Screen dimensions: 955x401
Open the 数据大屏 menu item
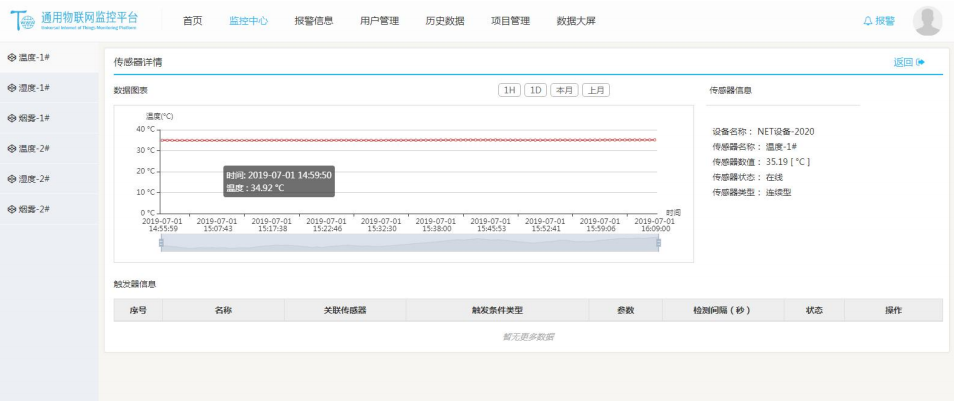(576, 21)
